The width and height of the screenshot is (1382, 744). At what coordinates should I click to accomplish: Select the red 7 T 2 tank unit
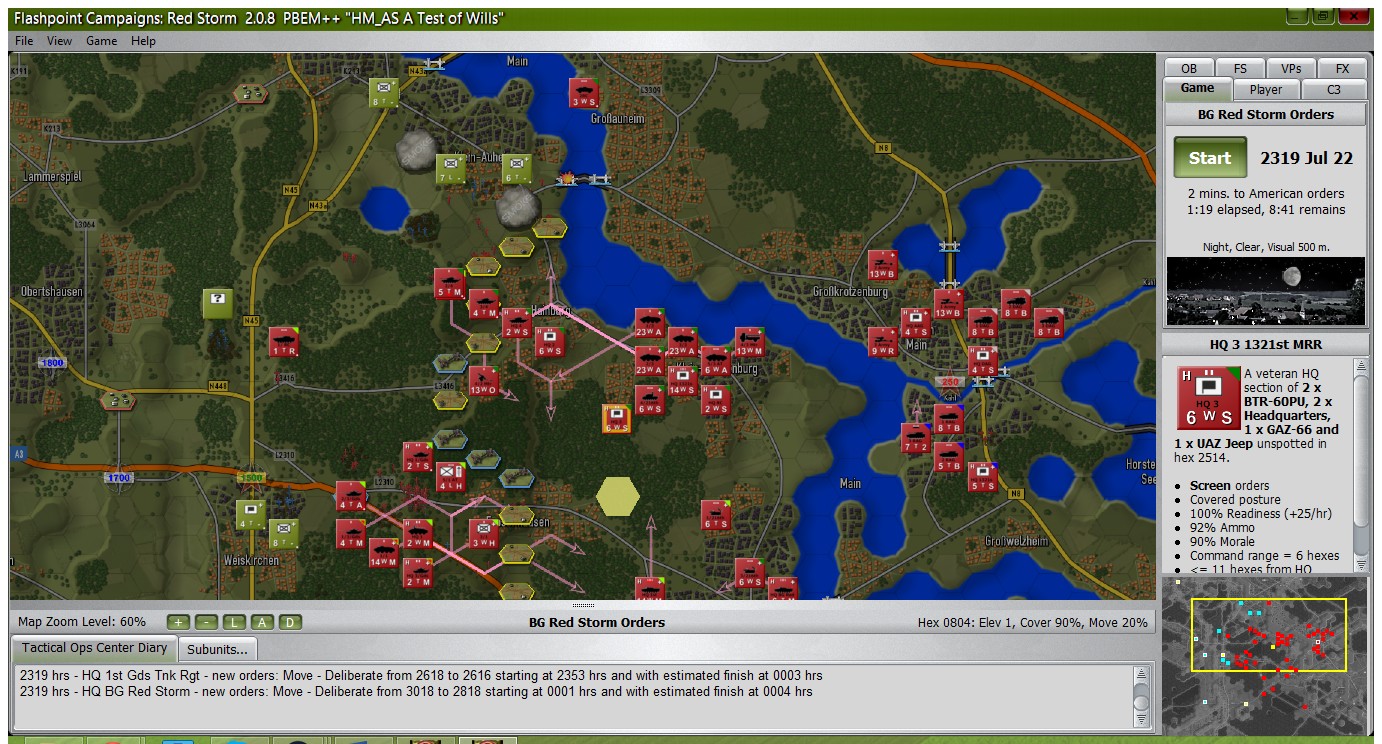click(x=915, y=438)
